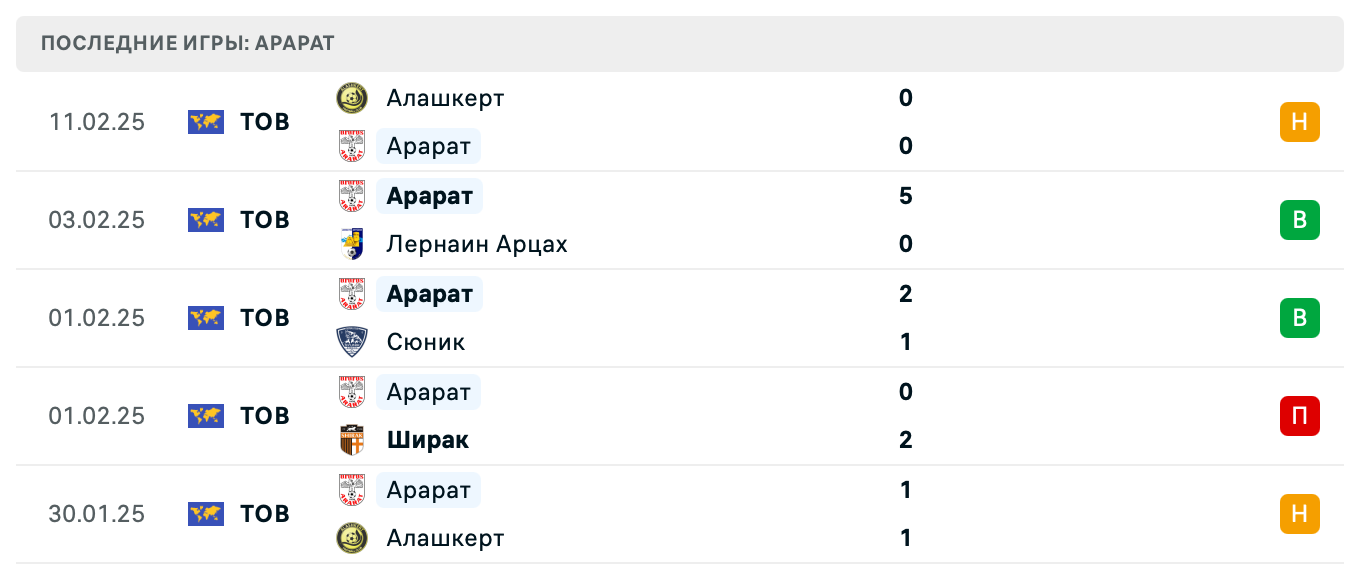Click the yellow Н result badge for the Алашкерт draw
The image size is (1360, 584).
click(1299, 122)
